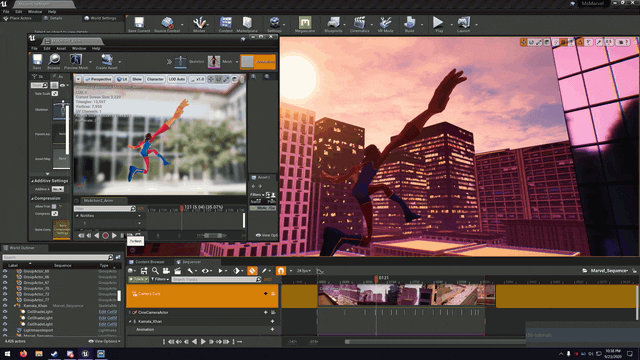
Task: Click Lit view mode button in preview
Action: pos(122,79)
